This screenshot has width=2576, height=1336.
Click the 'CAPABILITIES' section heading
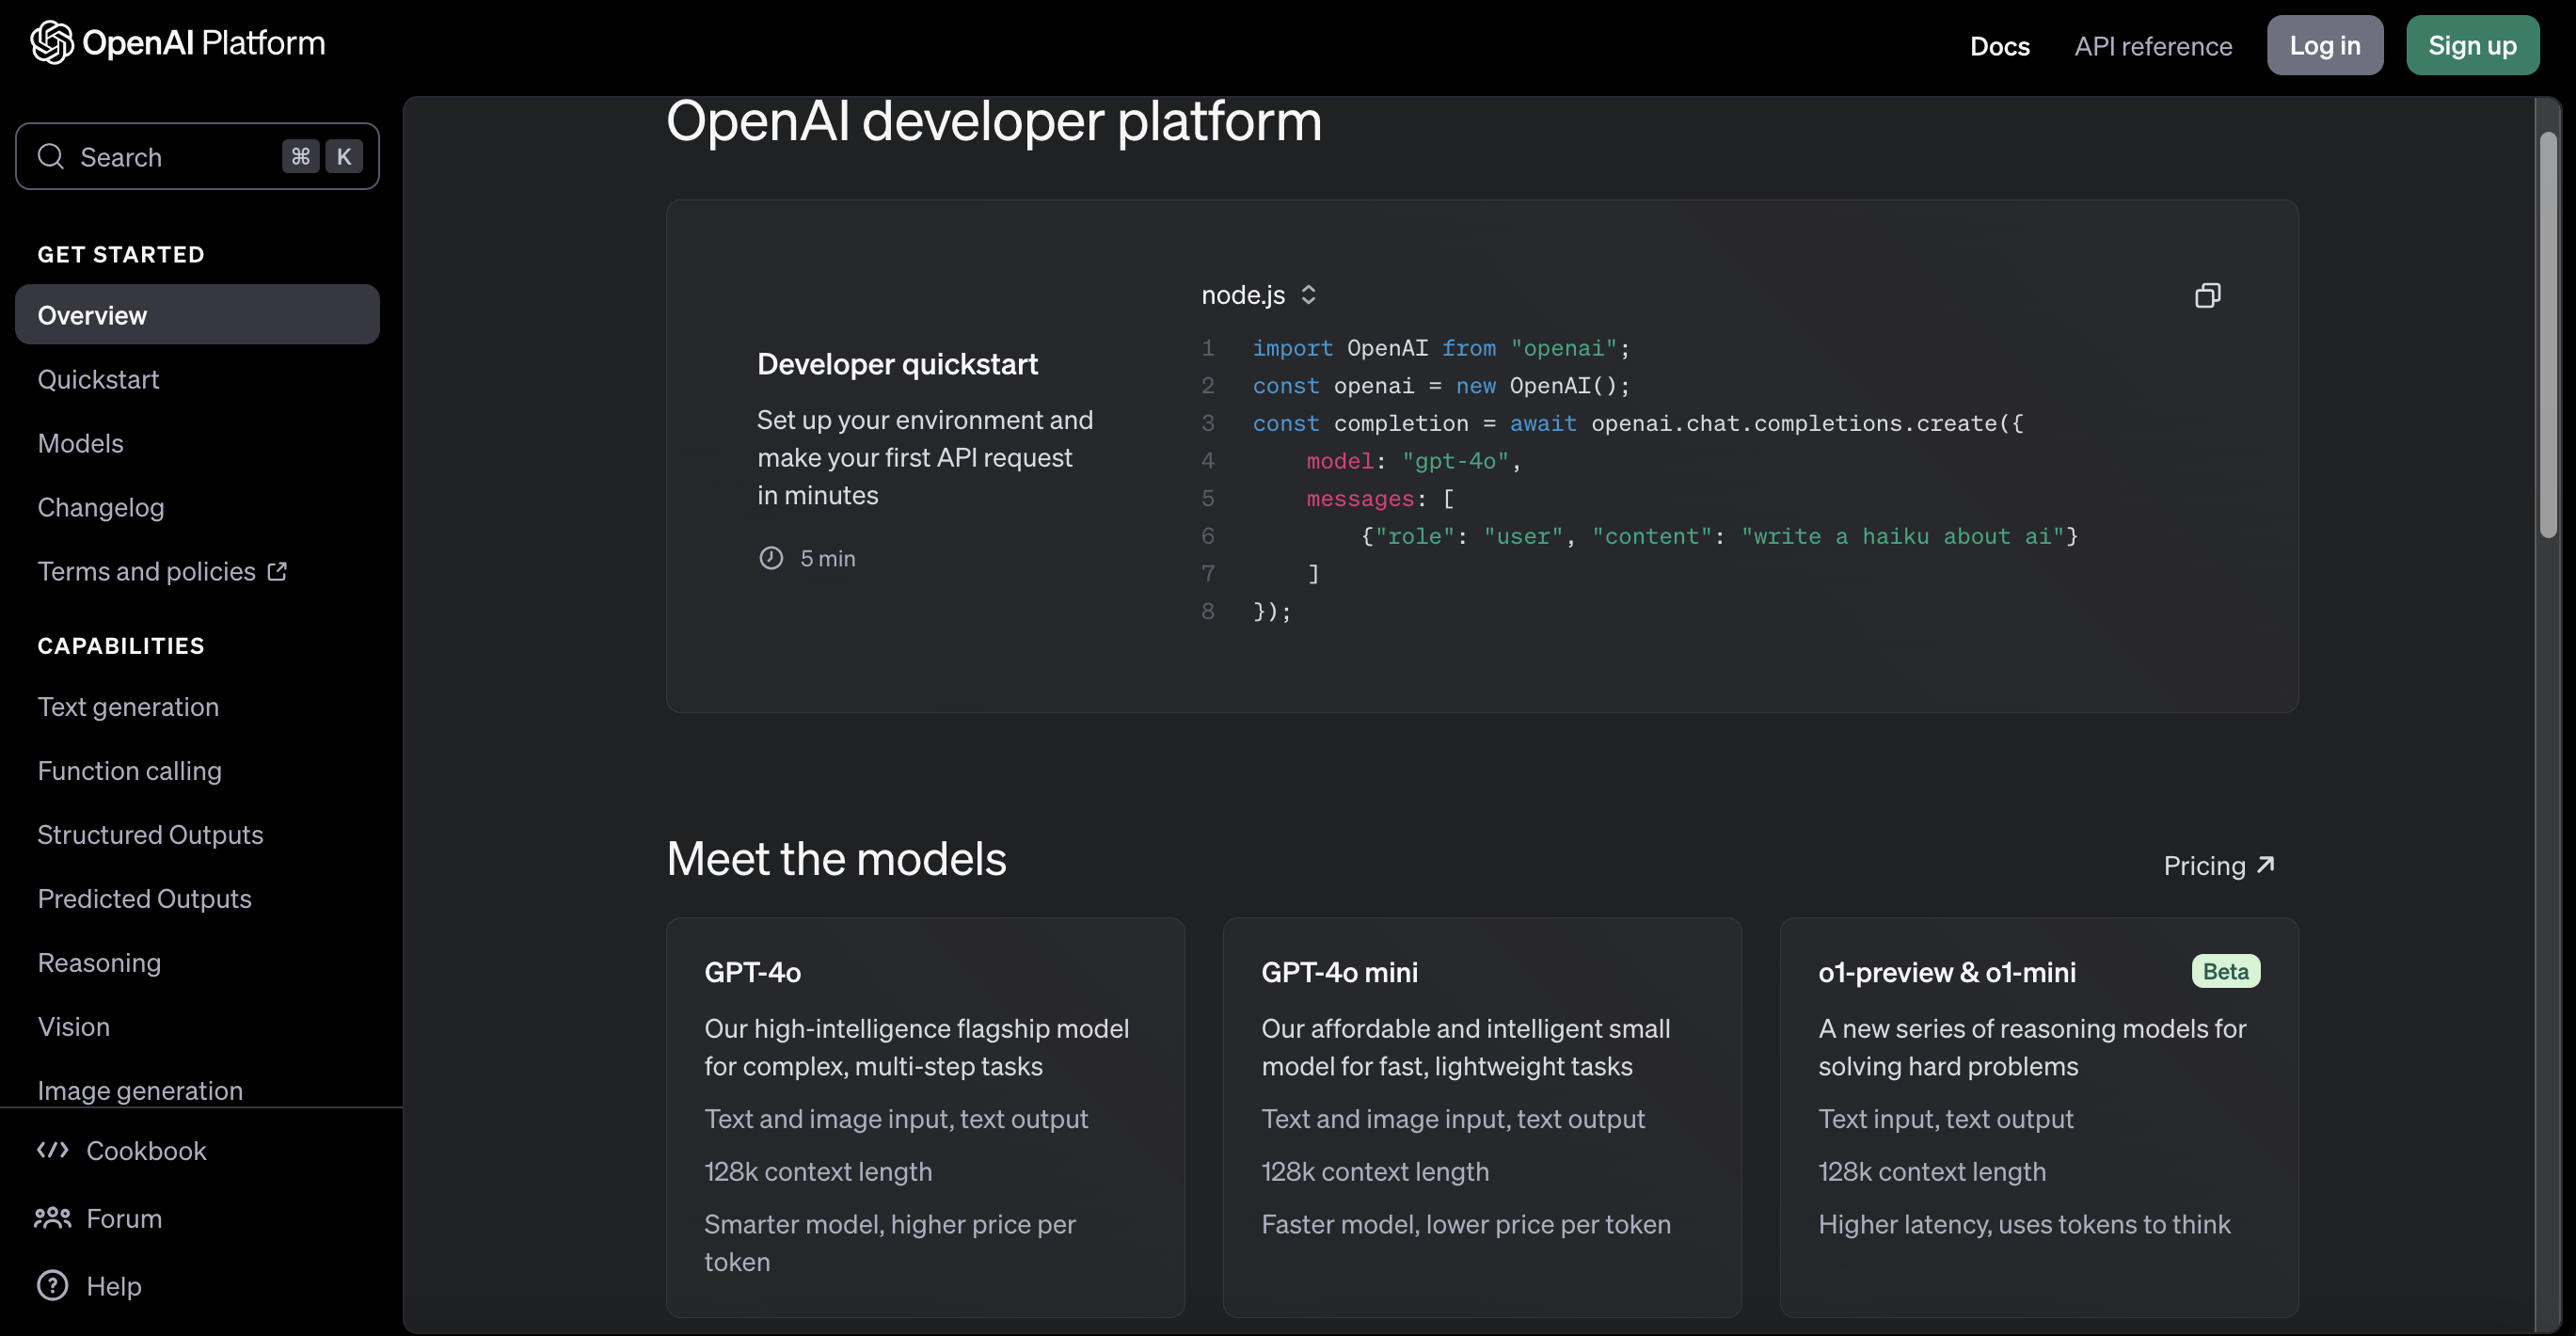tap(121, 645)
